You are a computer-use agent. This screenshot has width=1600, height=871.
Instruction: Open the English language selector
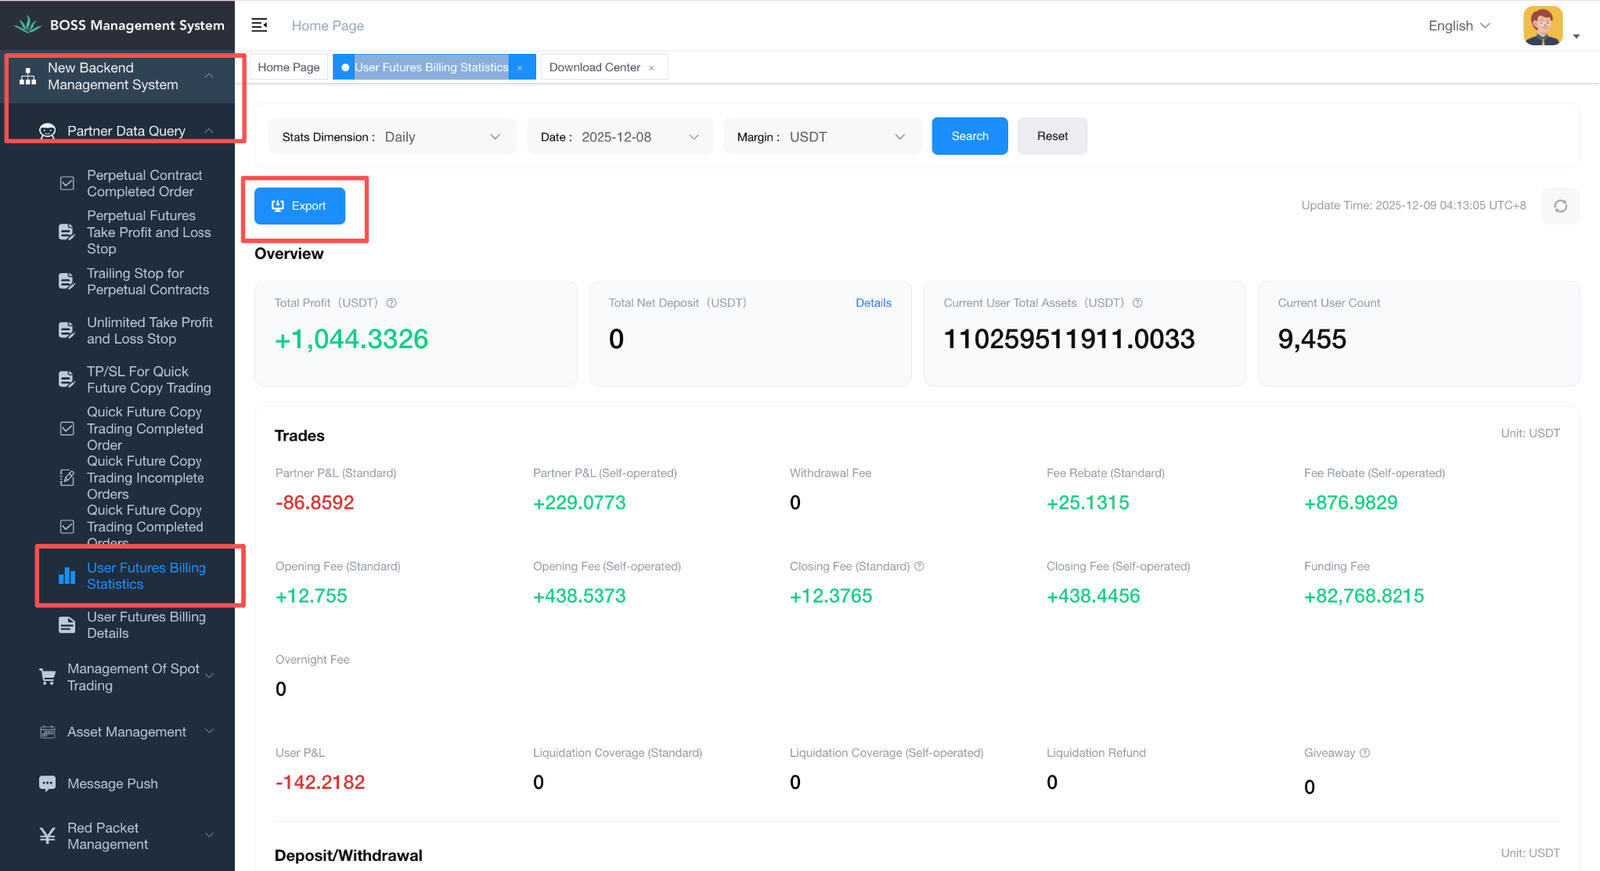pyautogui.click(x=1459, y=26)
